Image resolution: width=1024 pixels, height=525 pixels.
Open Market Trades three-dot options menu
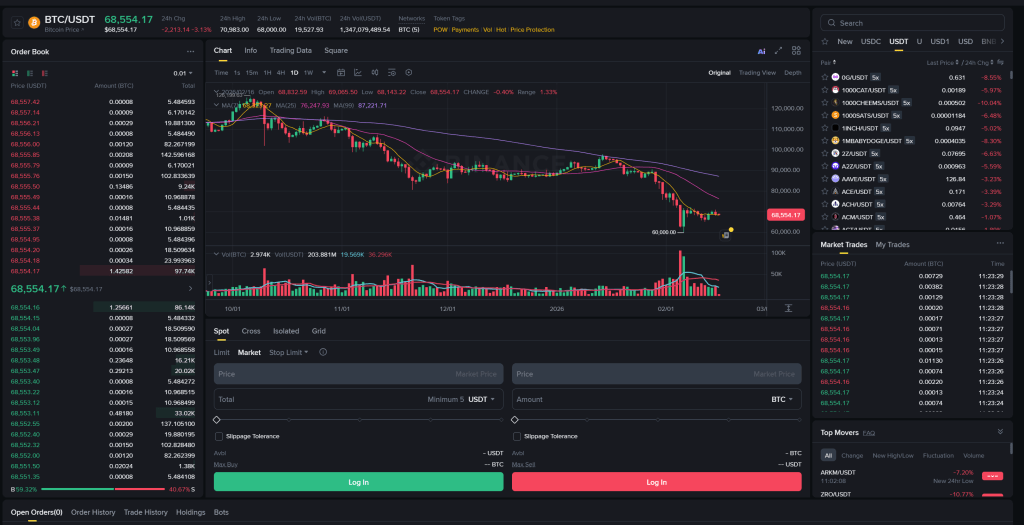(x=1000, y=244)
